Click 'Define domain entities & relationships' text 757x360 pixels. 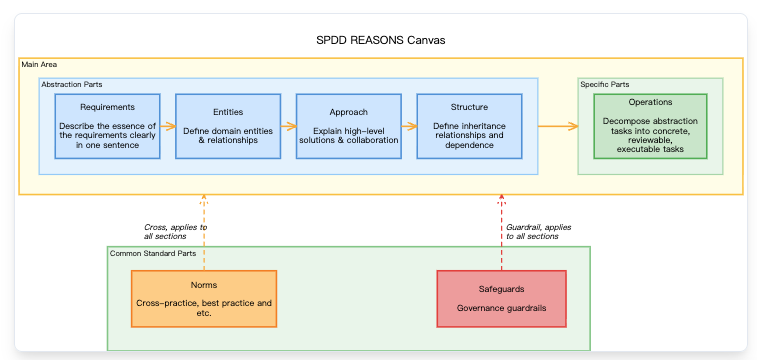click(228, 136)
